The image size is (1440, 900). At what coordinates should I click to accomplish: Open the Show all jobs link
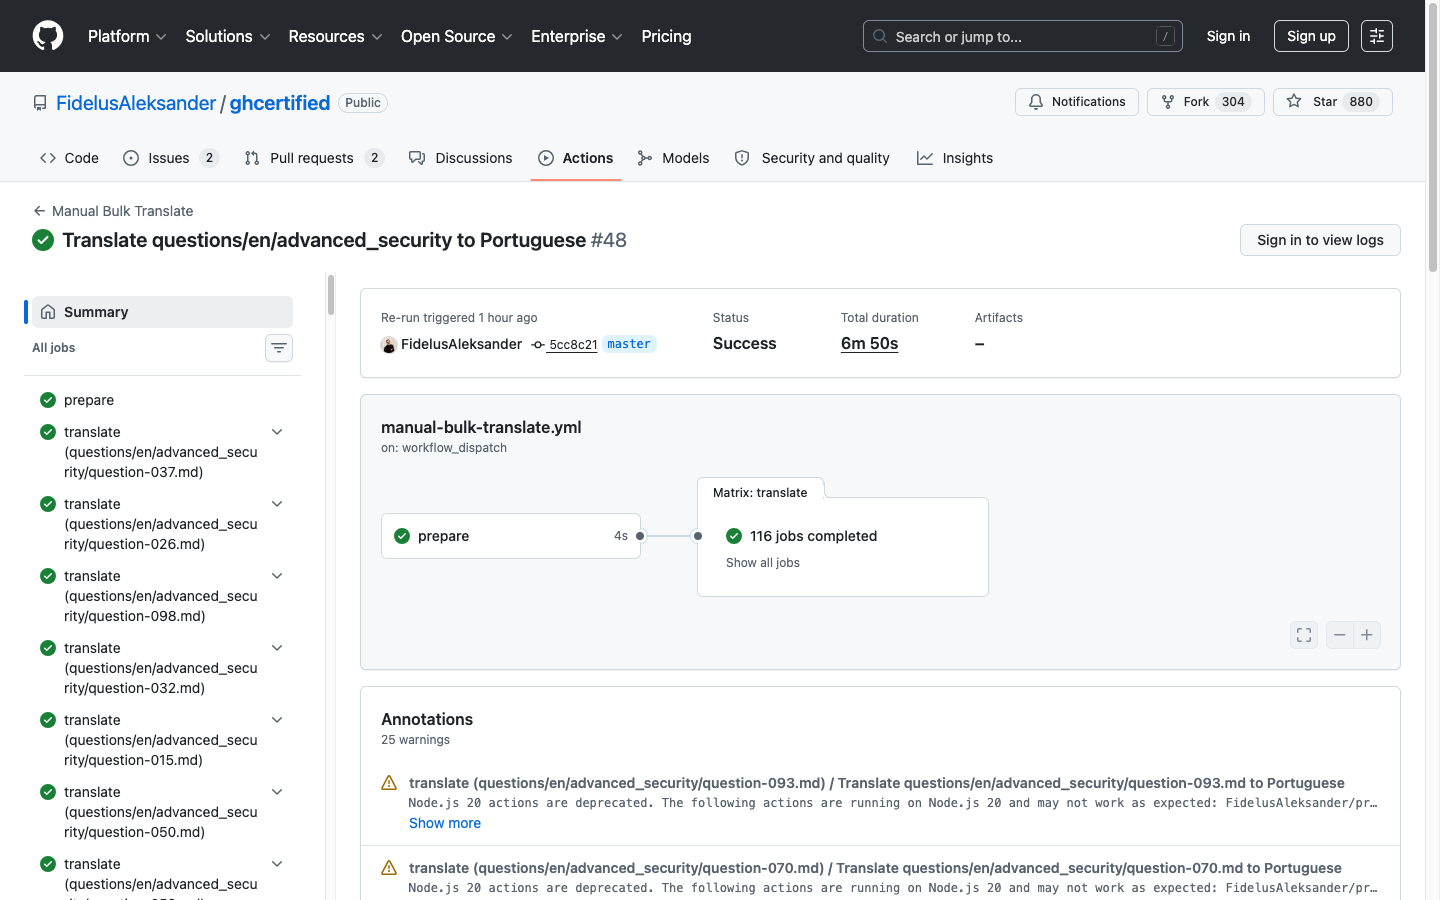click(x=762, y=562)
